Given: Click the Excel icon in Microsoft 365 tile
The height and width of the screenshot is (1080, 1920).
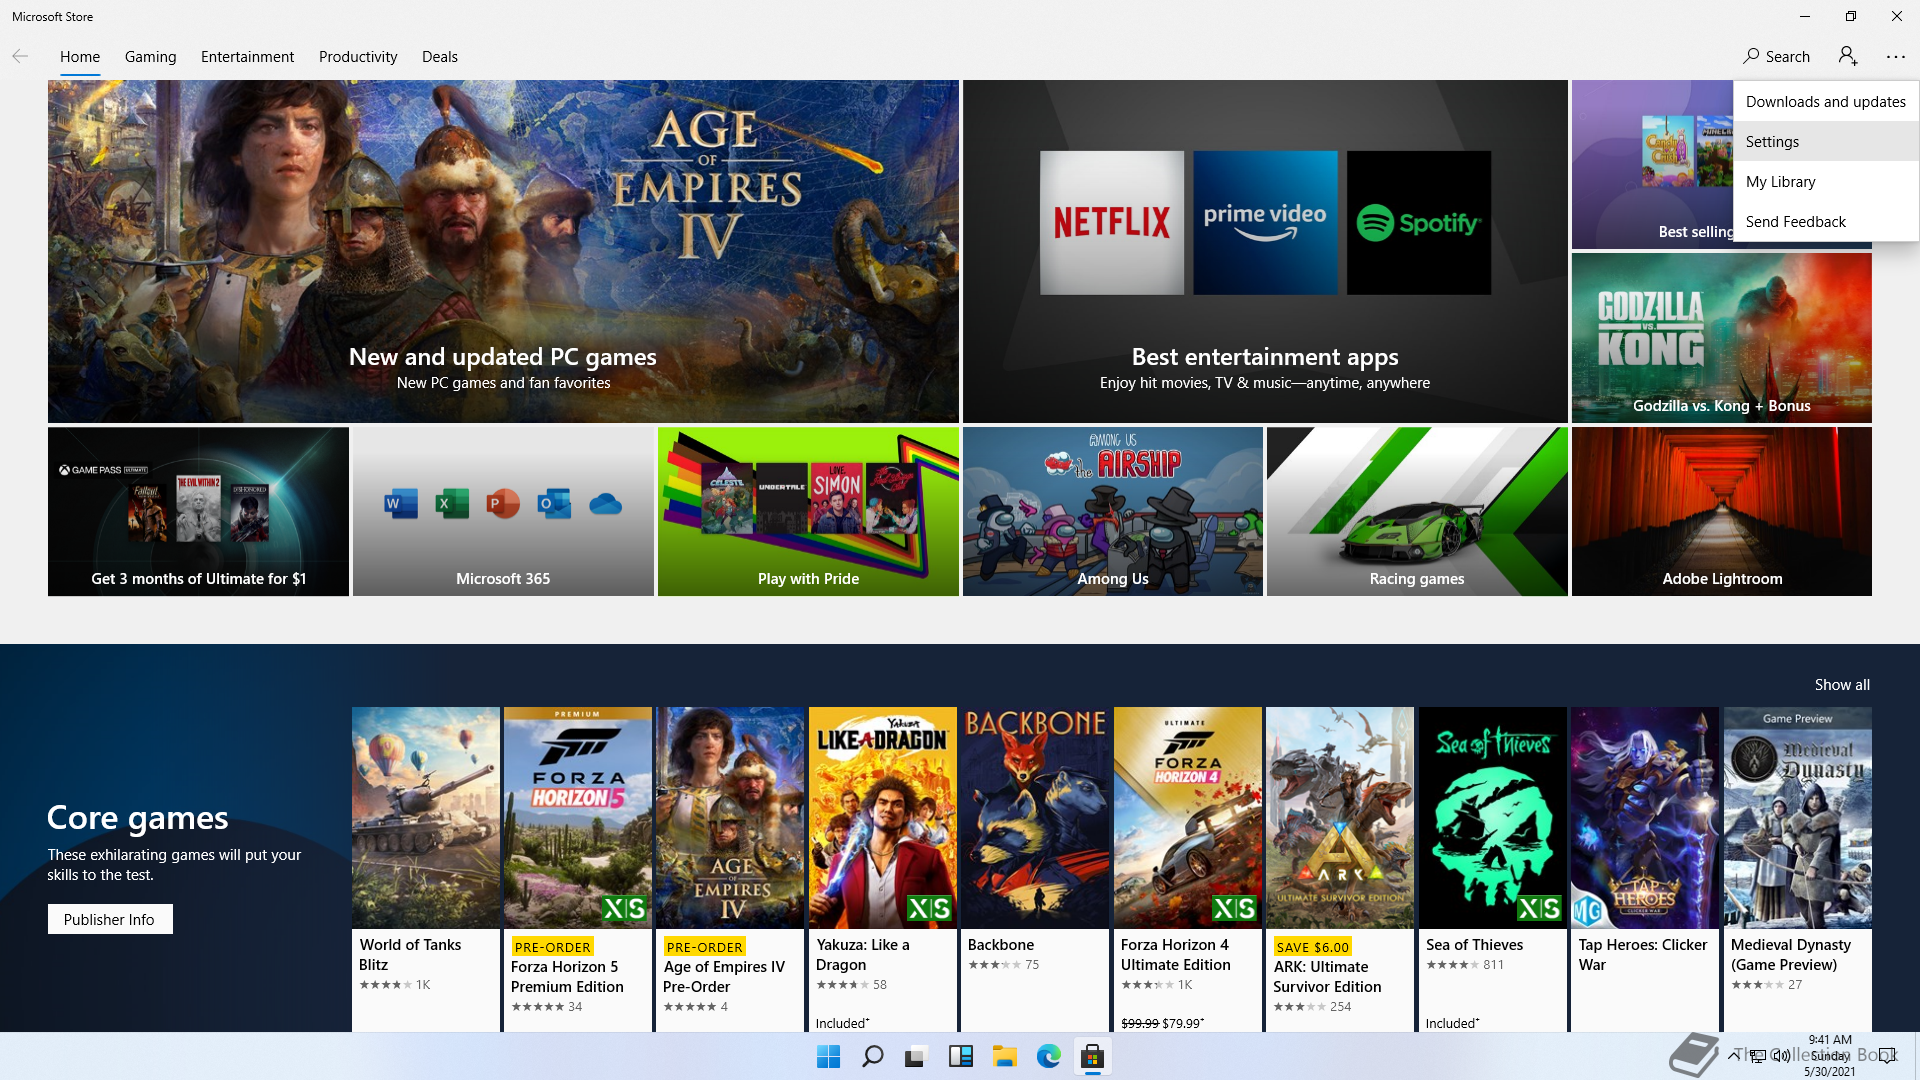Looking at the screenshot, I should point(452,503).
